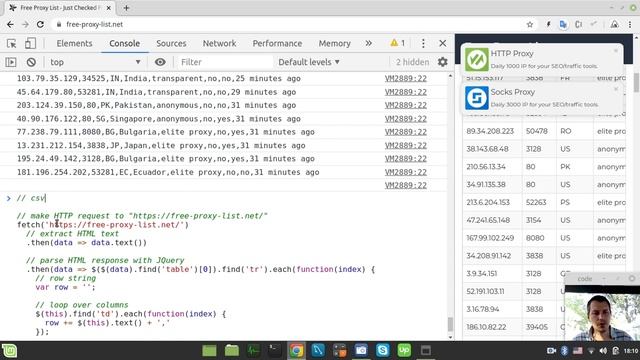Open the Elements tab

click(x=74, y=43)
